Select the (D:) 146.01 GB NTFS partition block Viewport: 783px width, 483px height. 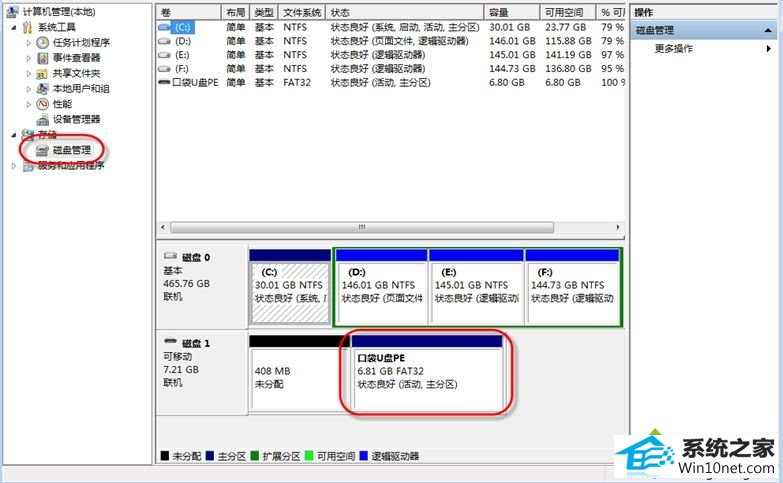coord(381,287)
